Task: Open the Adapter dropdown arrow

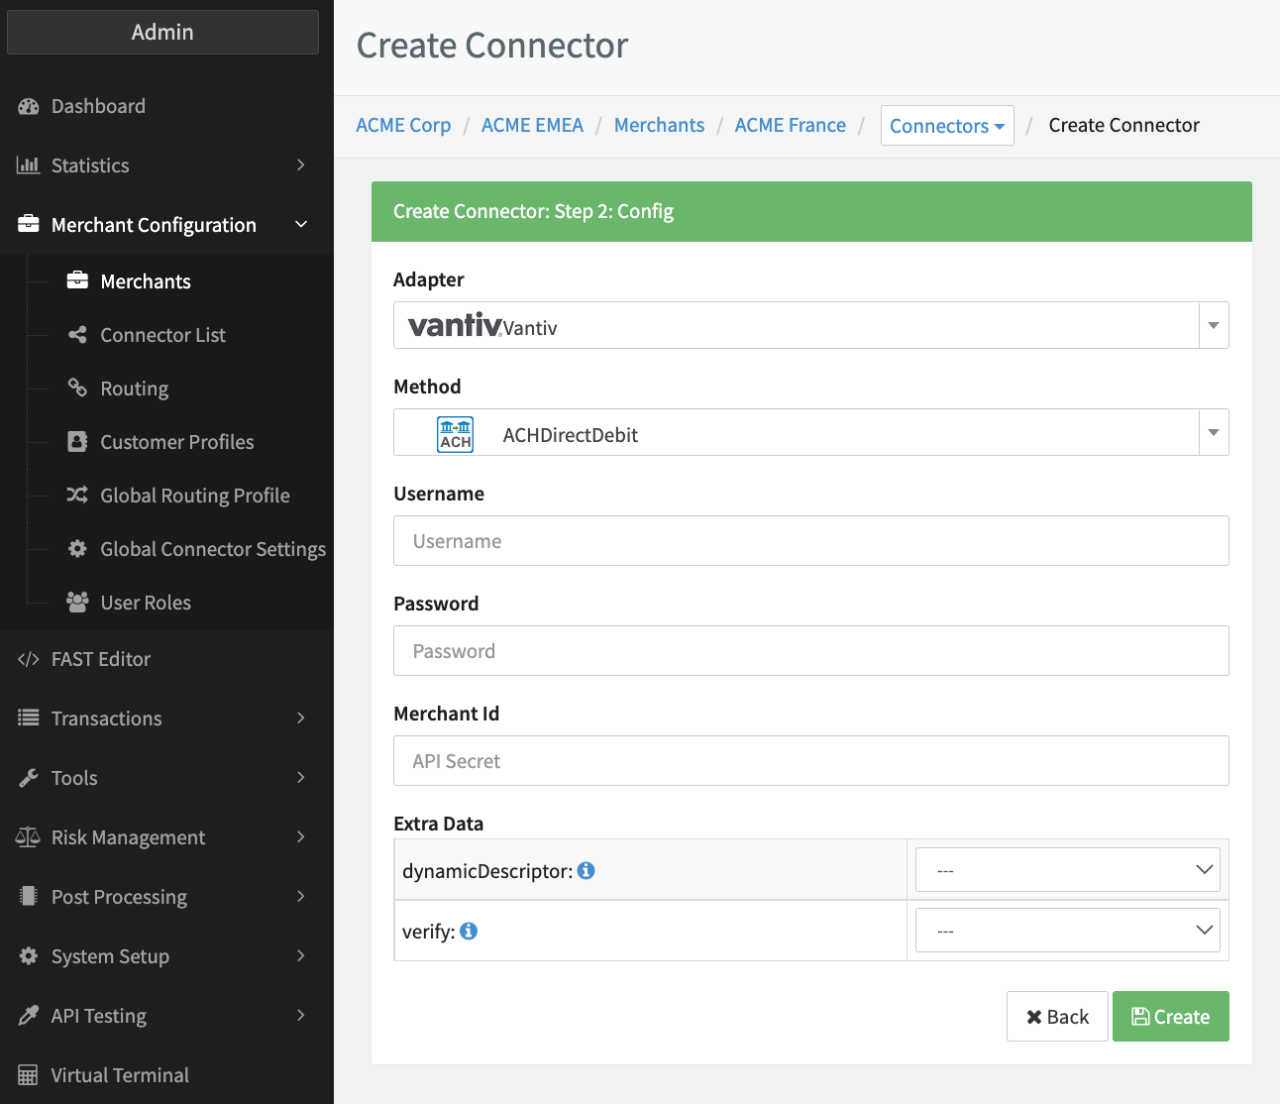Action: pos(1213,325)
